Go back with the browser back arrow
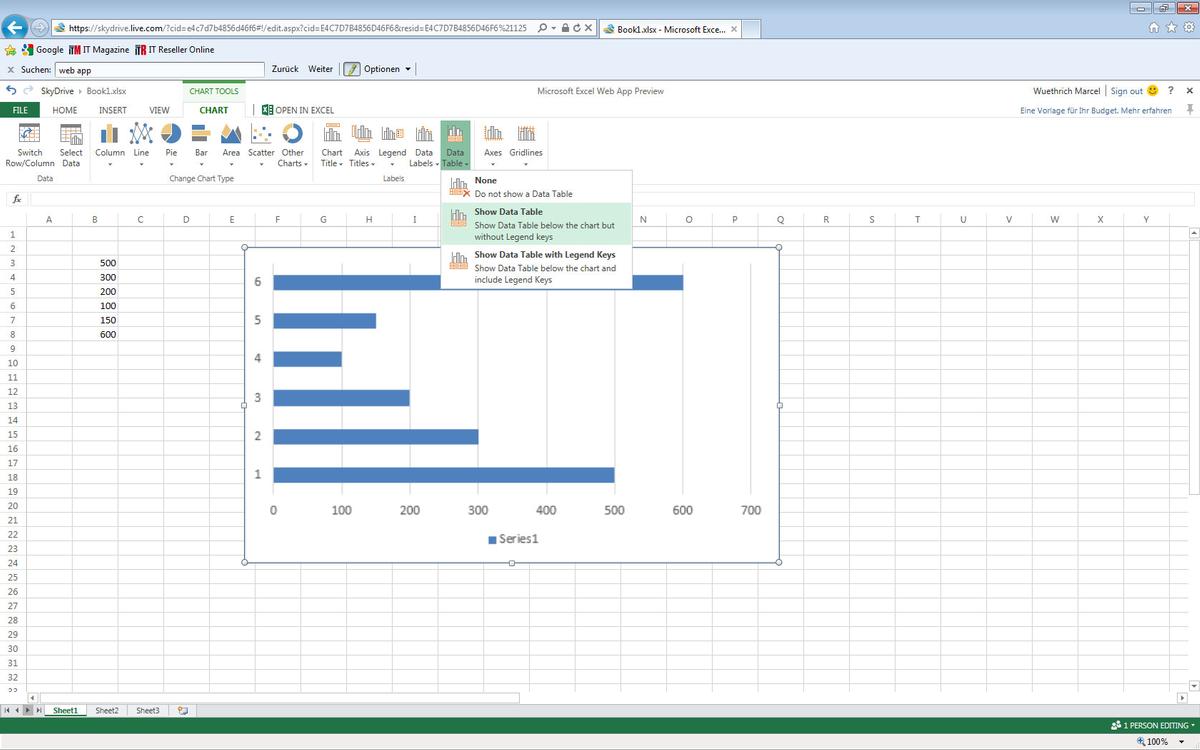 click(x=16, y=28)
